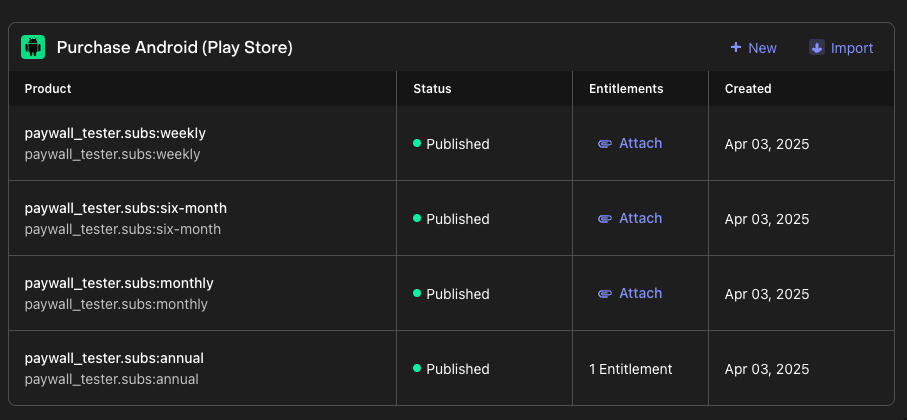Click the paperclip icon in the weekly row
Viewport: 907px width, 420px height.
[604, 144]
